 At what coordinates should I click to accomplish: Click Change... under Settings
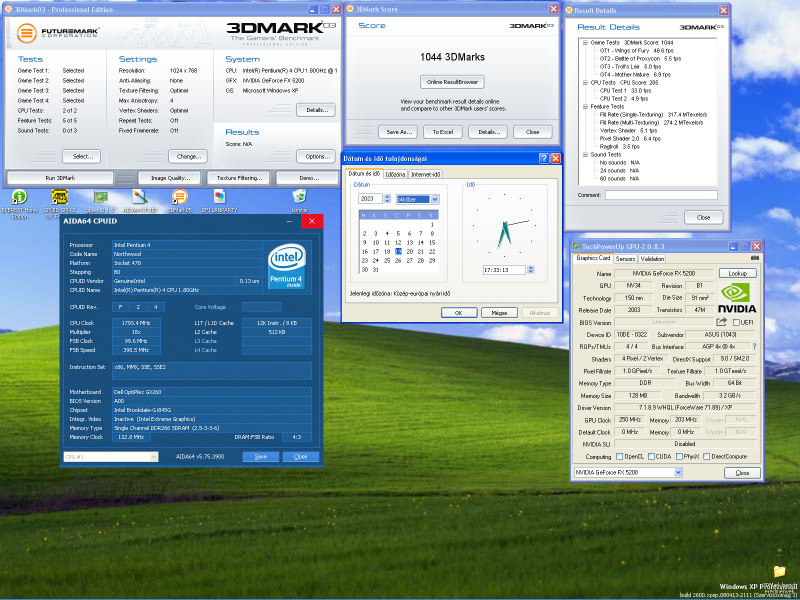pyautogui.click(x=188, y=157)
